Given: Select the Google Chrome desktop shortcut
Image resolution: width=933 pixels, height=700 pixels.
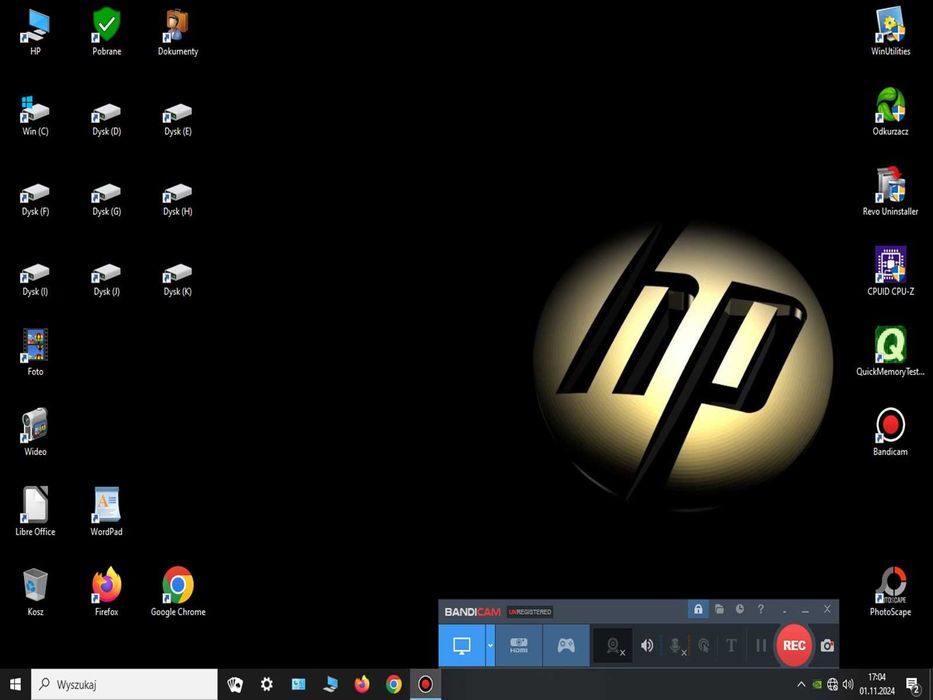Looking at the screenshot, I should (178, 592).
